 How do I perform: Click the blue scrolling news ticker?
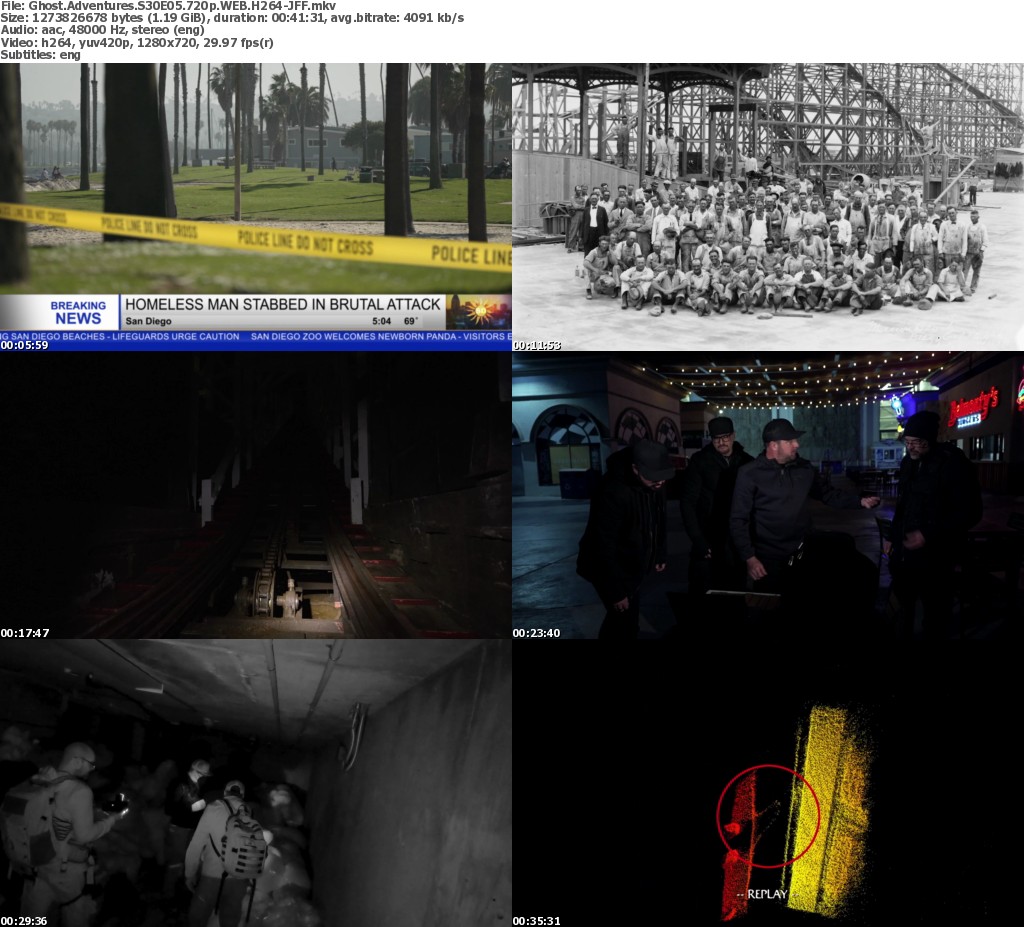point(255,337)
